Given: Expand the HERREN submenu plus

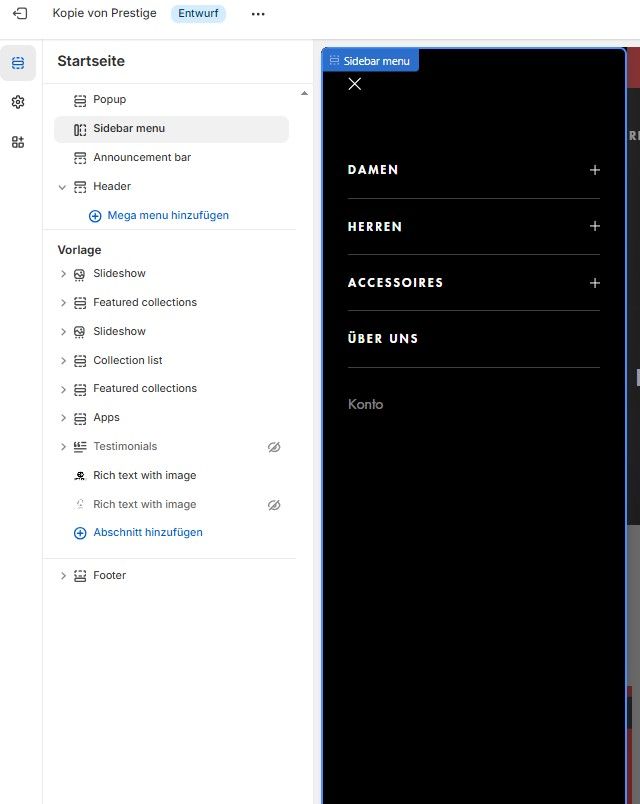Looking at the screenshot, I should click(595, 226).
